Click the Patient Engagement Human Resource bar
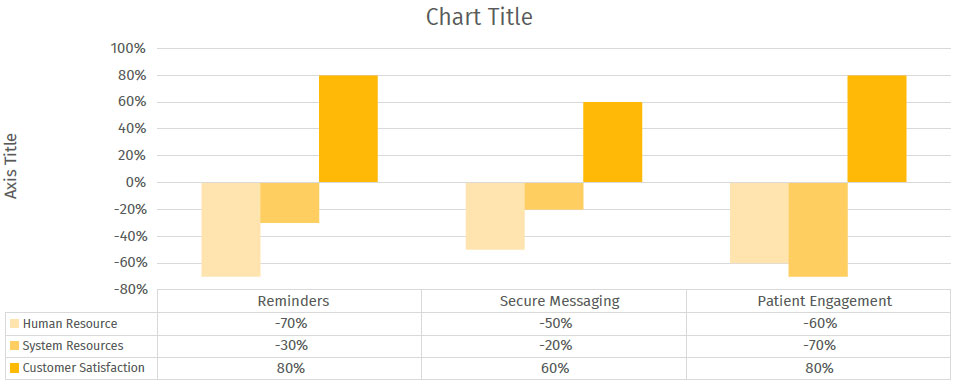The height and width of the screenshot is (385, 955). [x=759, y=222]
